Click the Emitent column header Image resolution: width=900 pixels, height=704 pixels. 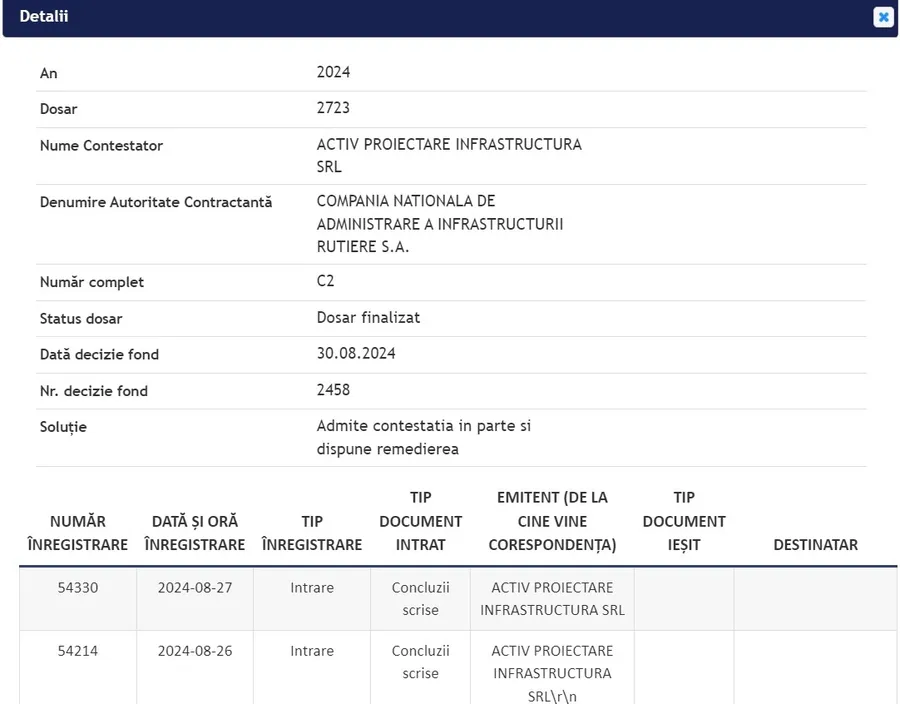552,521
